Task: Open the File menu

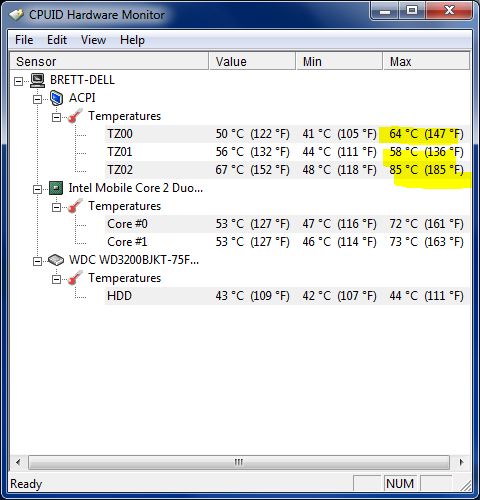Action: point(24,40)
